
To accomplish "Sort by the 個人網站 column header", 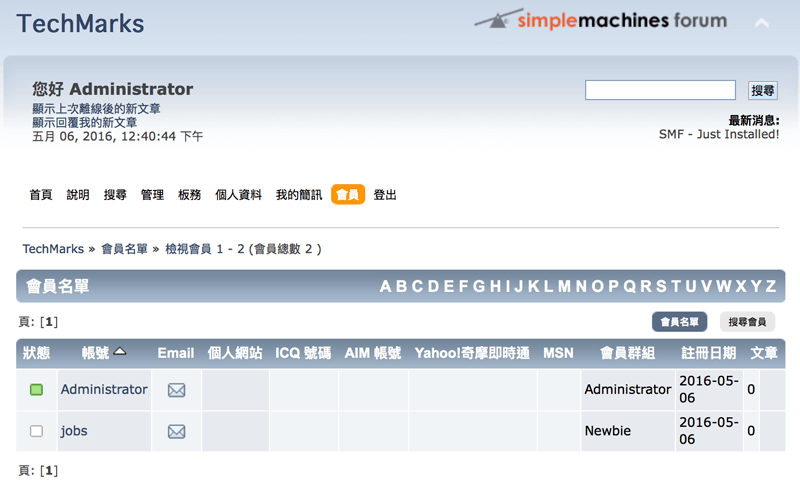I will coord(235,353).
